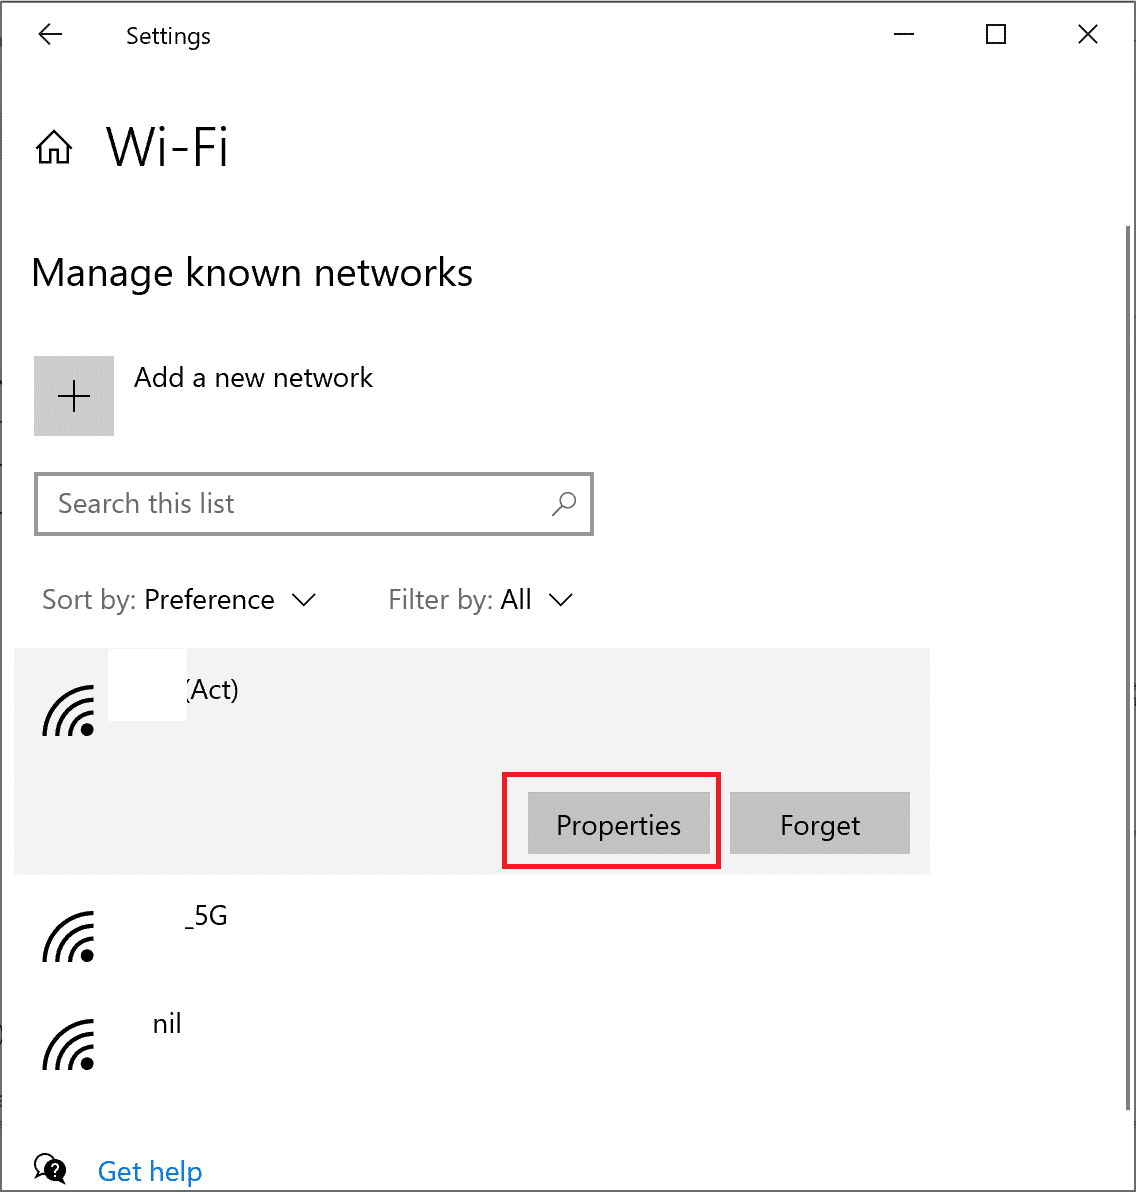Click the magnifier icon in the search box
The width and height of the screenshot is (1136, 1192).
(564, 504)
